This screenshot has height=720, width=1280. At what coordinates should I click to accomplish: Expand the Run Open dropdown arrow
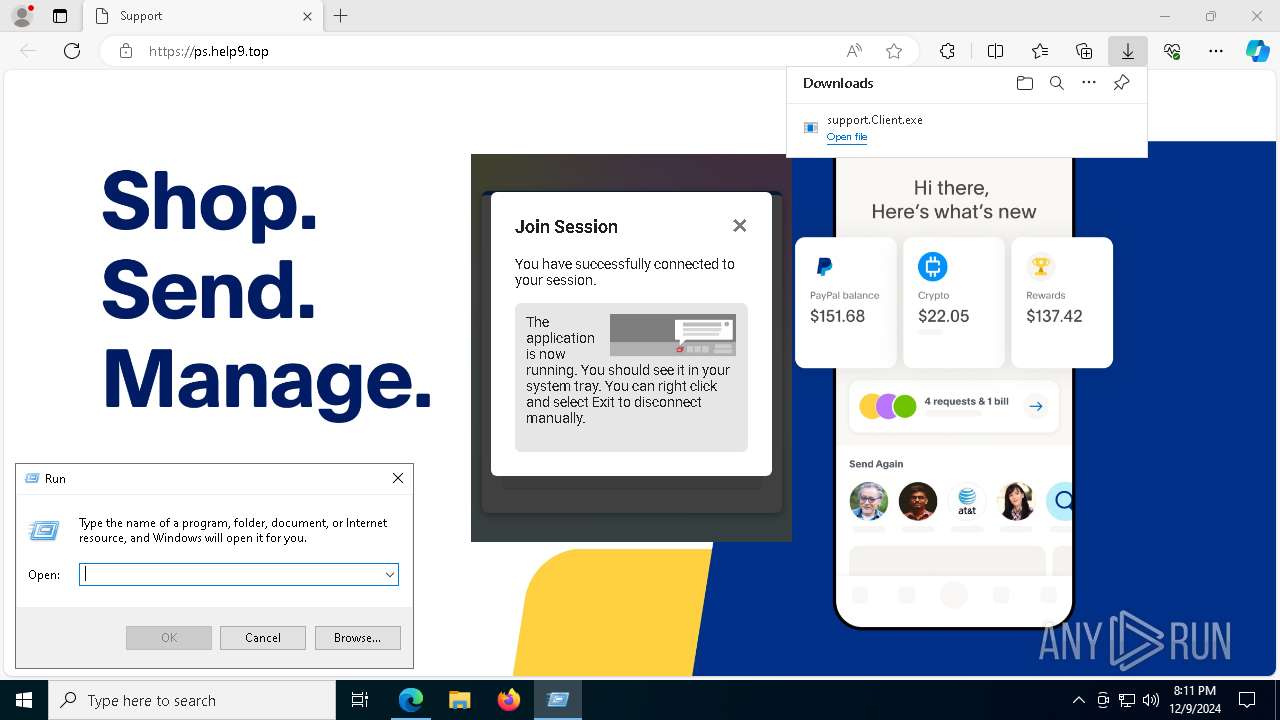point(389,574)
